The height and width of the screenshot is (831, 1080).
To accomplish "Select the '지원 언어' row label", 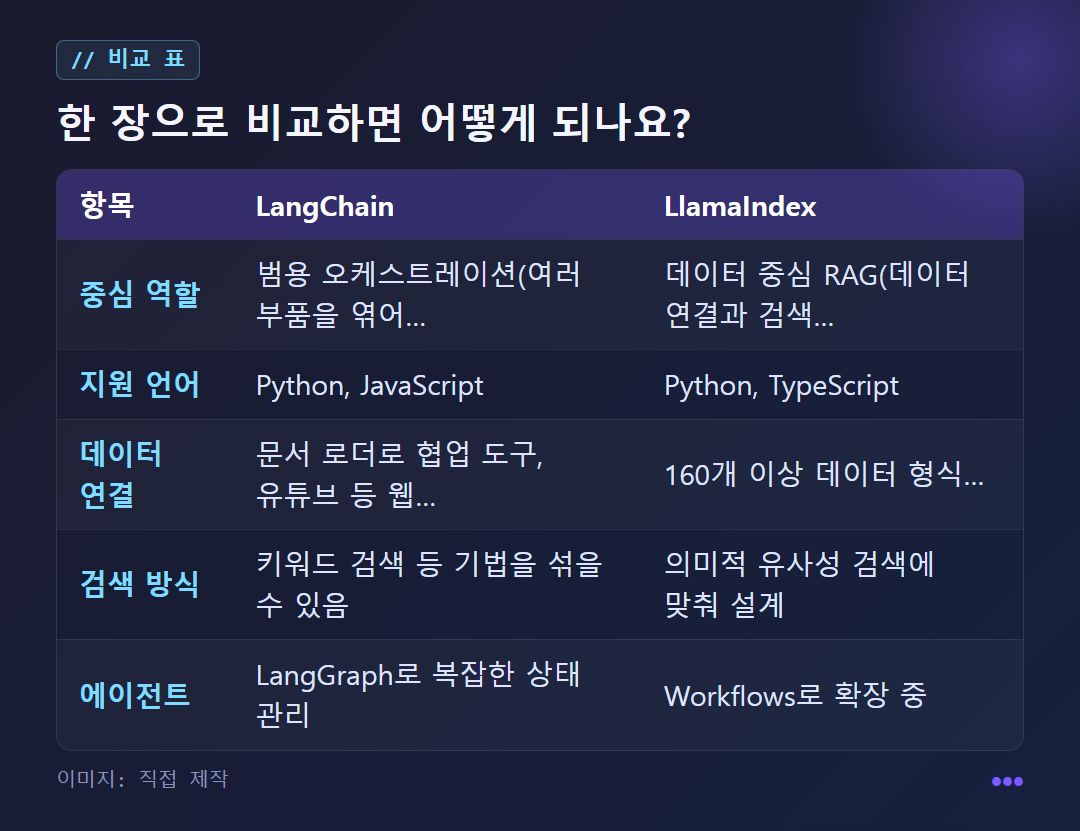I will (x=140, y=384).
